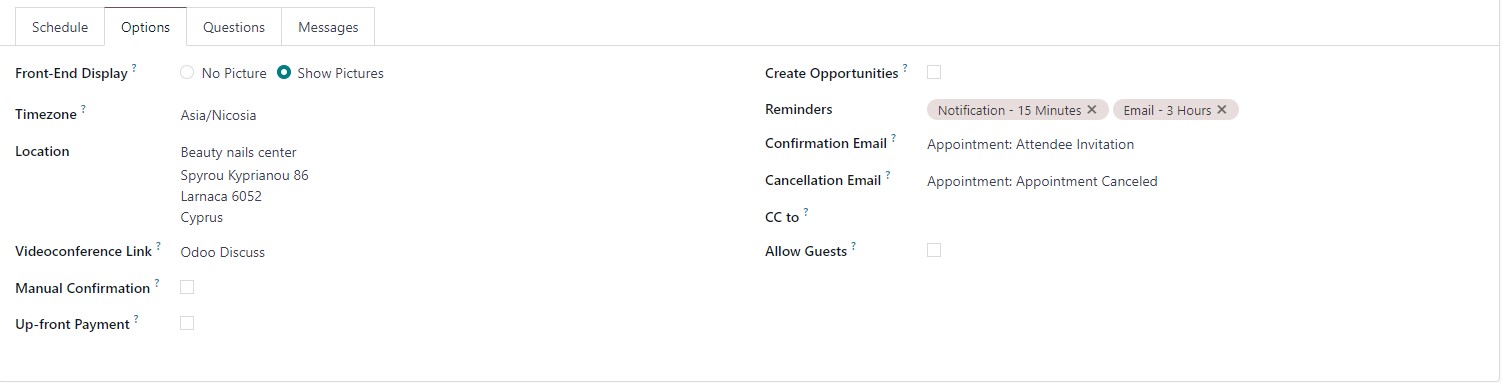This screenshot has width=1502, height=383.
Task: Enable the Manual Confirmation checkbox
Action: (187, 287)
